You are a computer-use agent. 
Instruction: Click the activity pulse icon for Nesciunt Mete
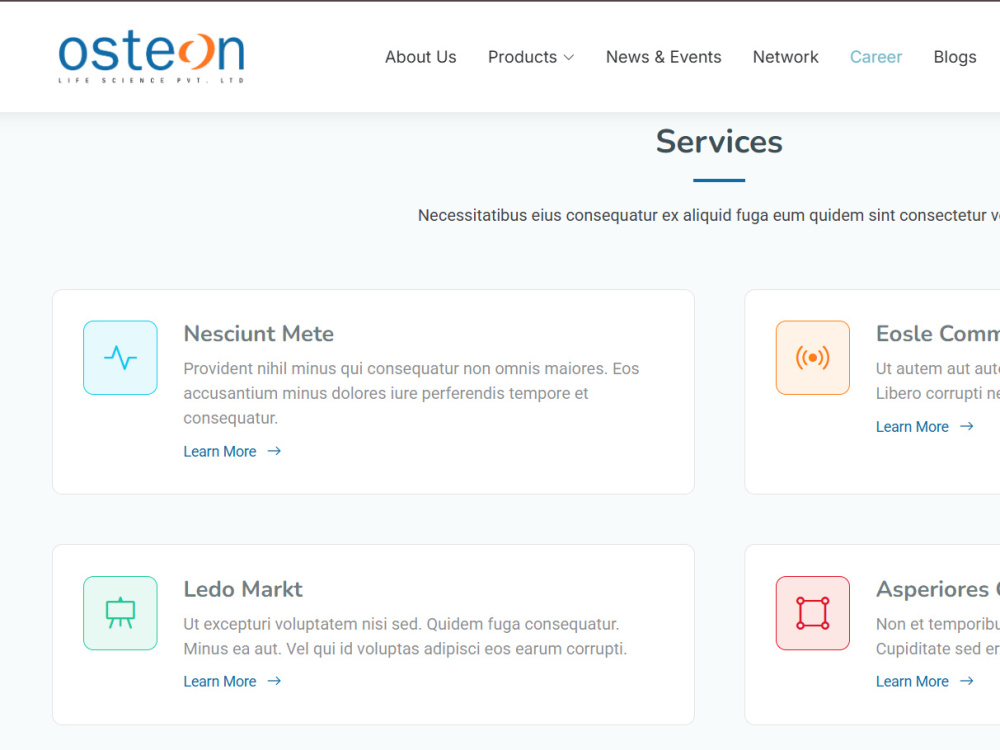(x=121, y=358)
